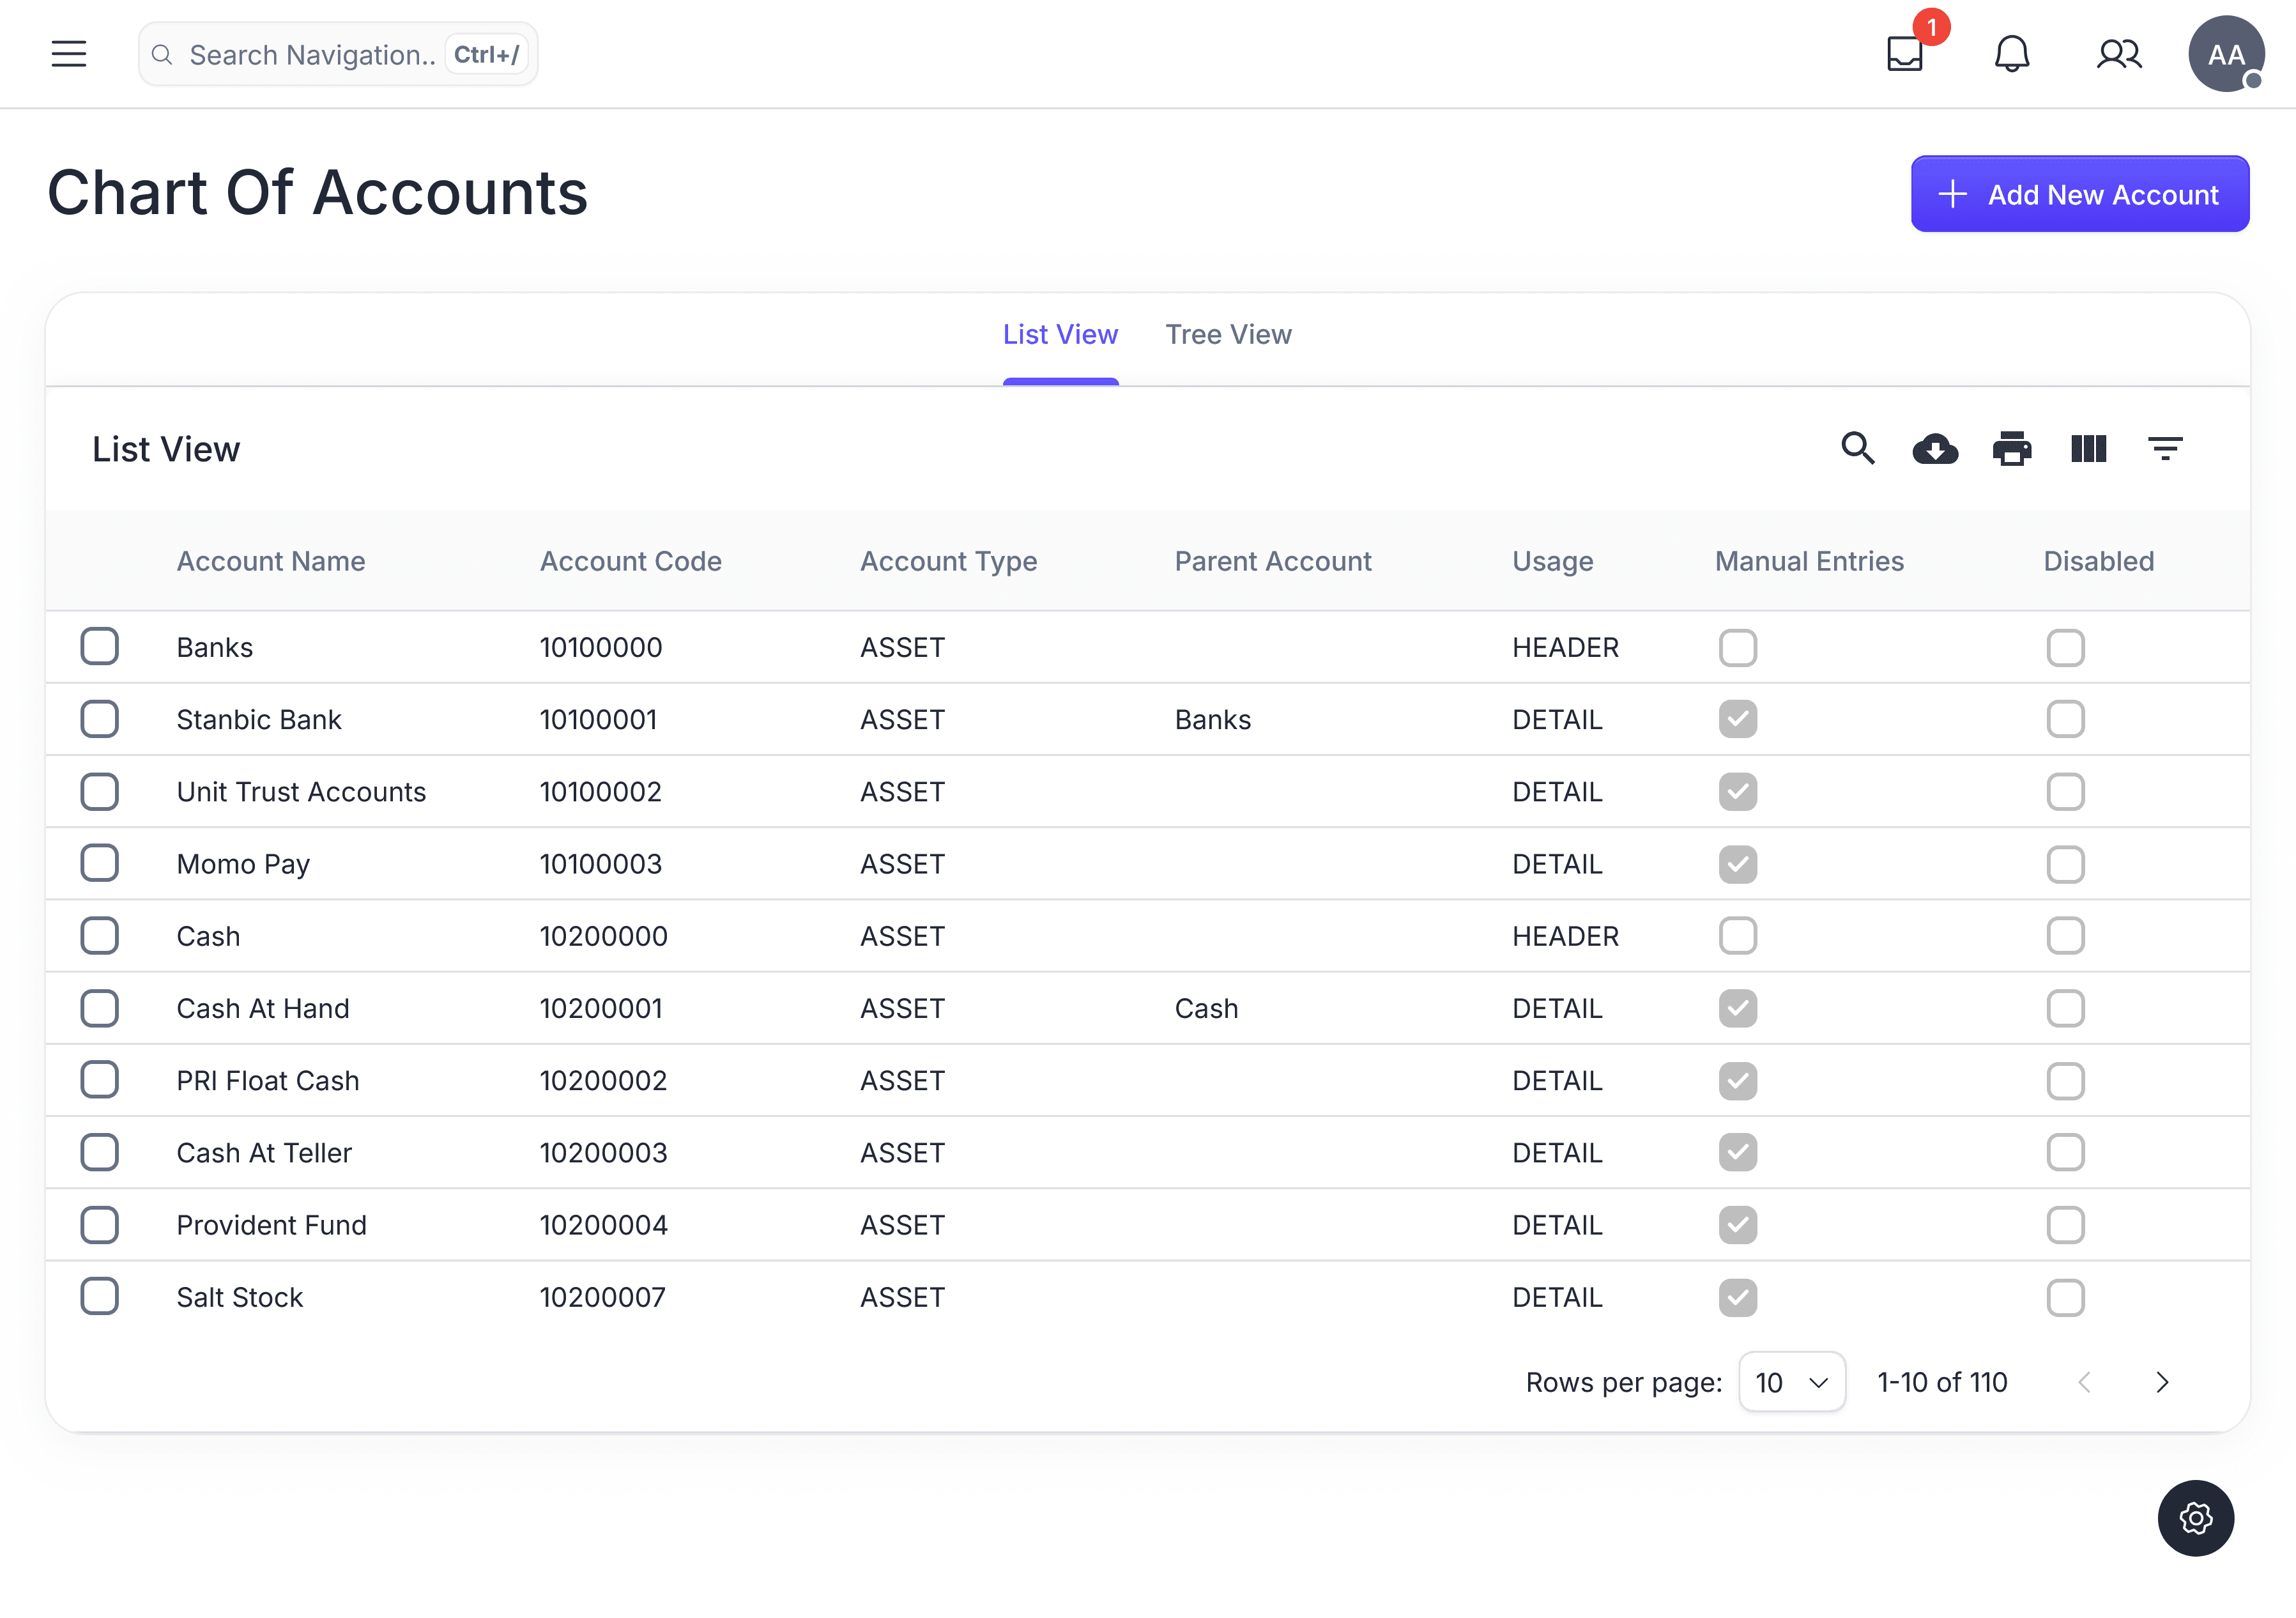Click the notifications bell icon
The image size is (2296, 1618).
(x=2012, y=54)
